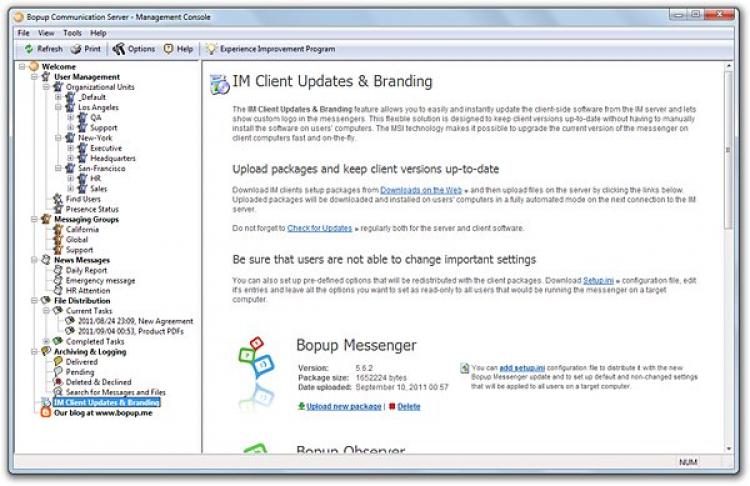
Task: Collapse the Messaging Groups node
Action: click(34, 219)
